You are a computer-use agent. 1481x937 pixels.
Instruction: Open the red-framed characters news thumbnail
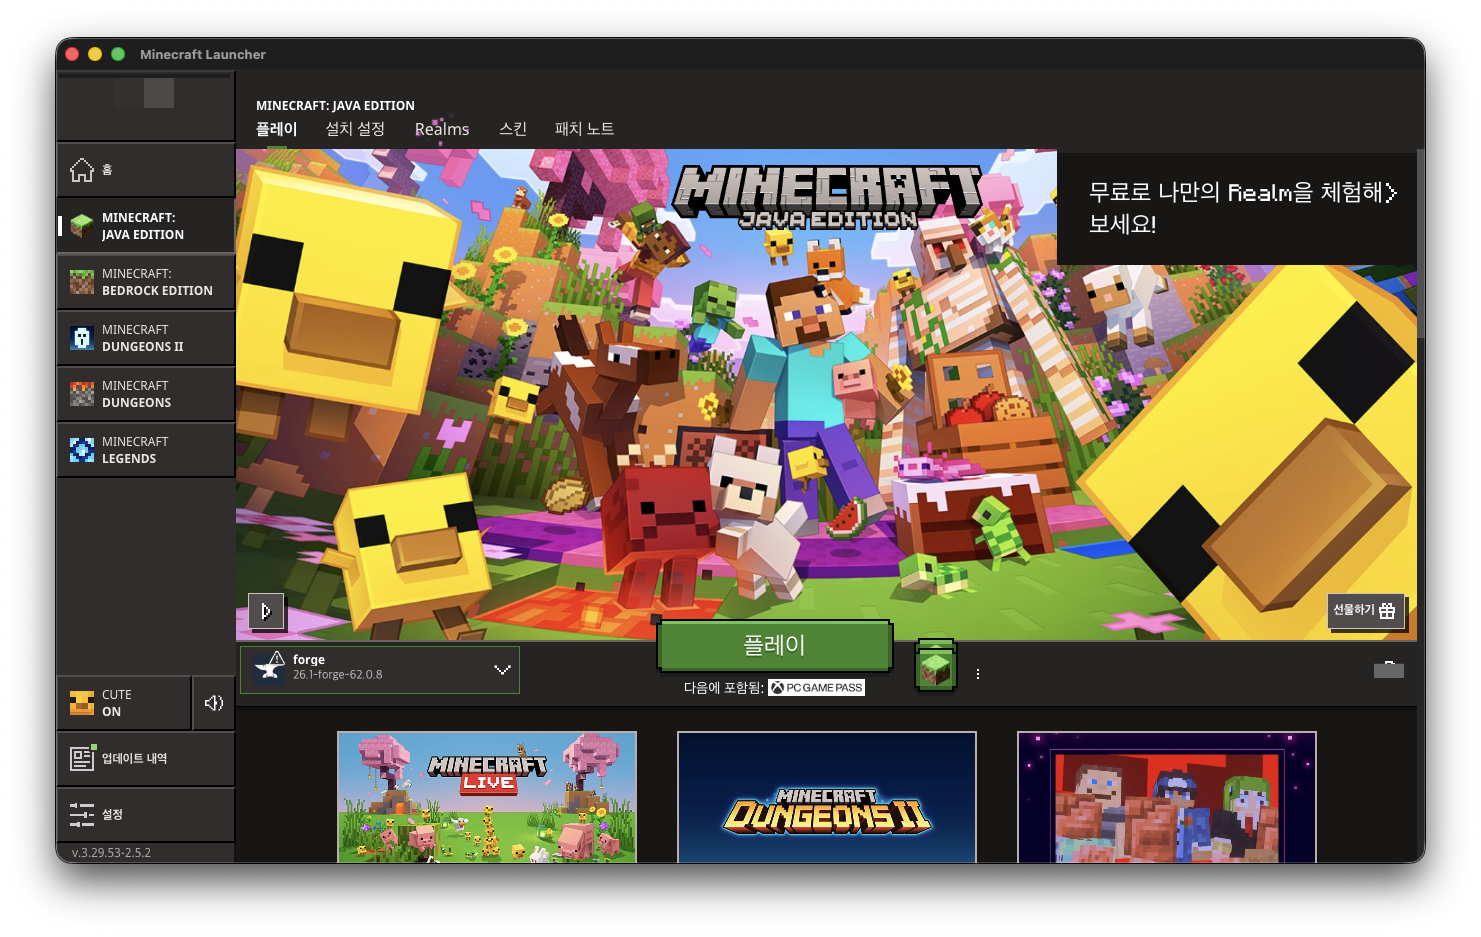point(1167,797)
